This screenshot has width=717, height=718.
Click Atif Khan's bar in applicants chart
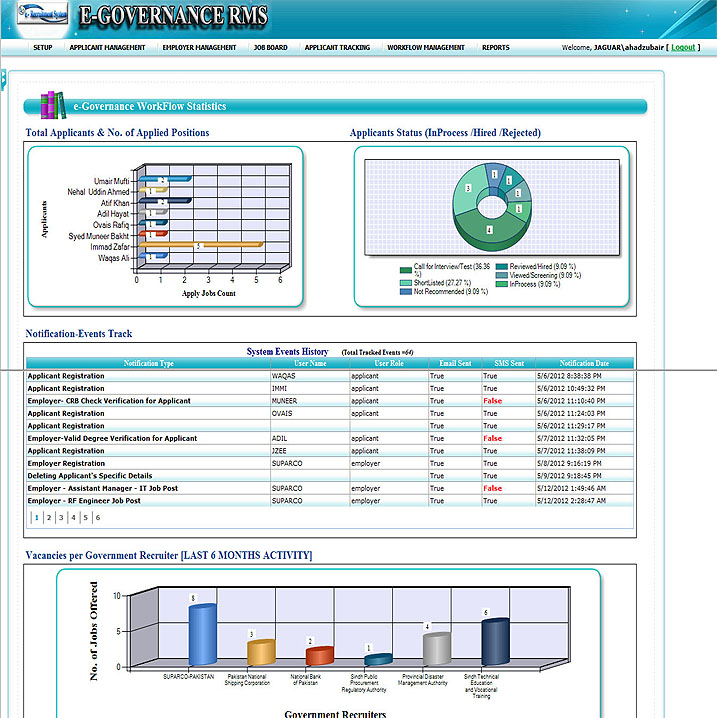point(165,201)
